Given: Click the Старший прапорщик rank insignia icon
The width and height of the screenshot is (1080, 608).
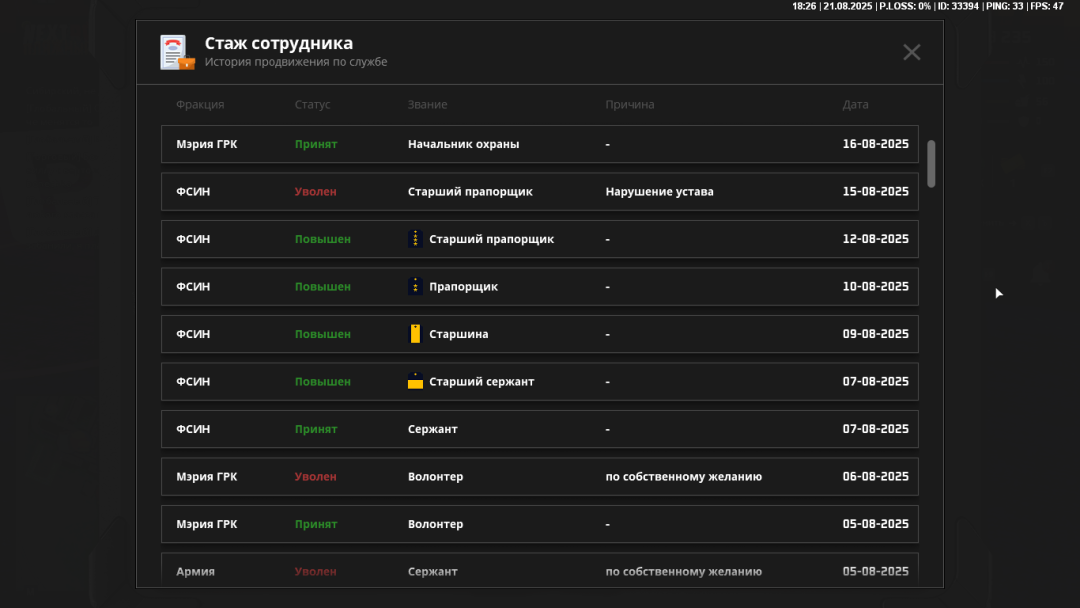Looking at the screenshot, I should pyautogui.click(x=415, y=238).
